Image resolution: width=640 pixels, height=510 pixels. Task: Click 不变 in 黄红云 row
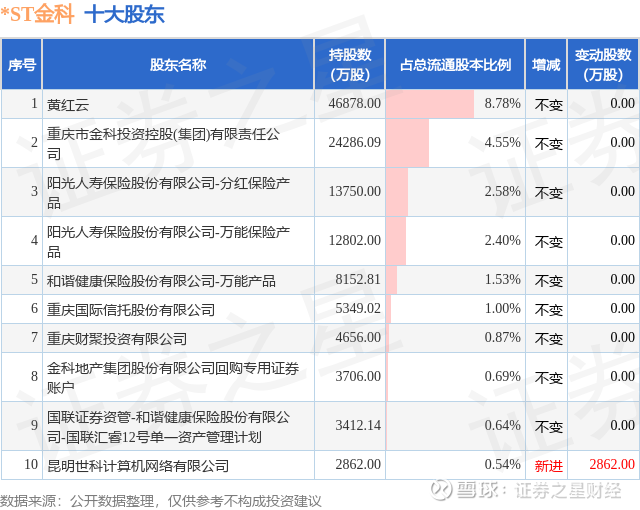coord(549,105)
